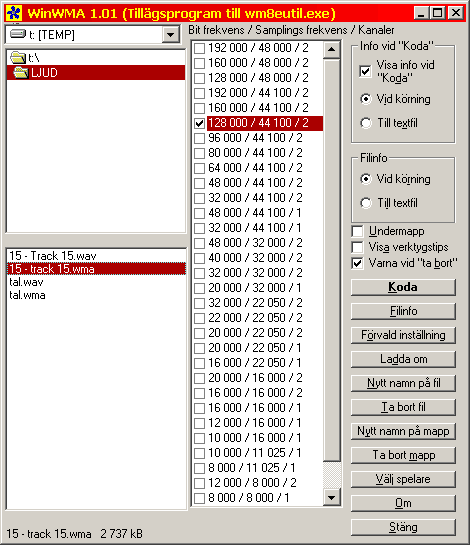
Task: Check the 96 000 / 44 100 / 2 box
Action: (199, 138)
